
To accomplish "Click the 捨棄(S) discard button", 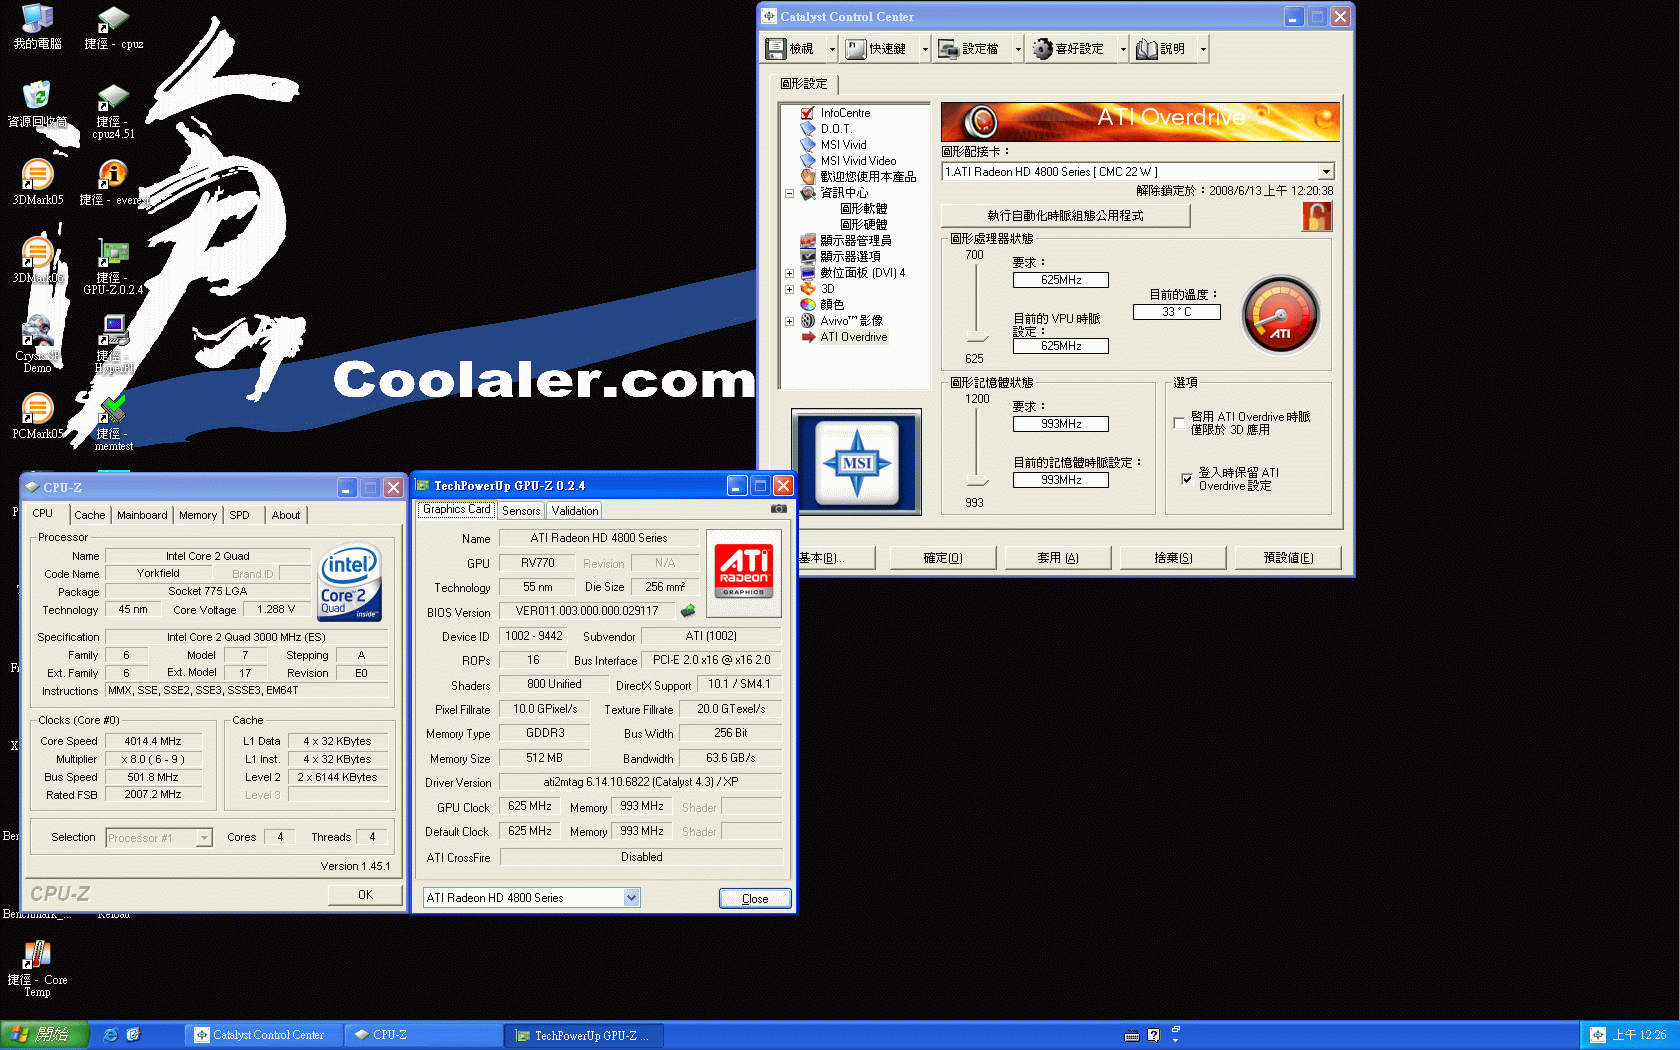I will (1173, 558).
